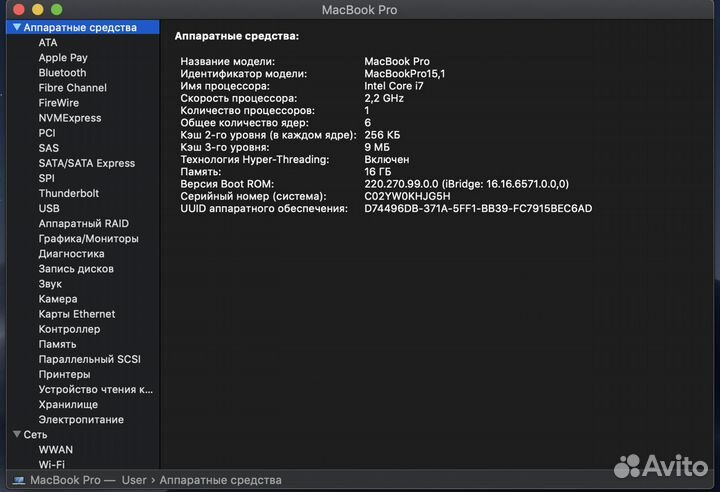Click the Аппаратные средства: heading text

pos(237,36)
